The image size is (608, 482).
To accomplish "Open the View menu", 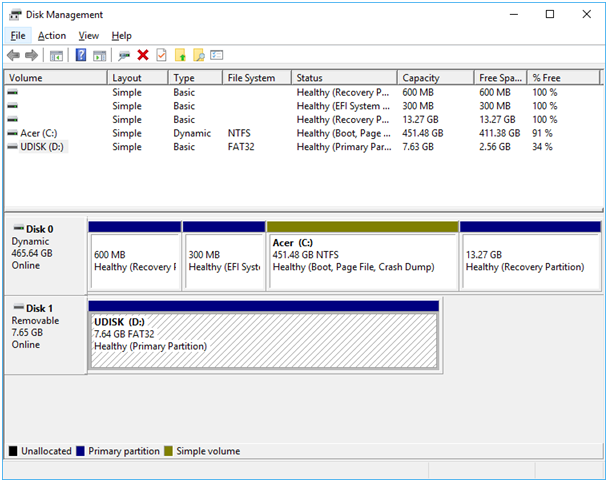I will [x=89, y=35].
